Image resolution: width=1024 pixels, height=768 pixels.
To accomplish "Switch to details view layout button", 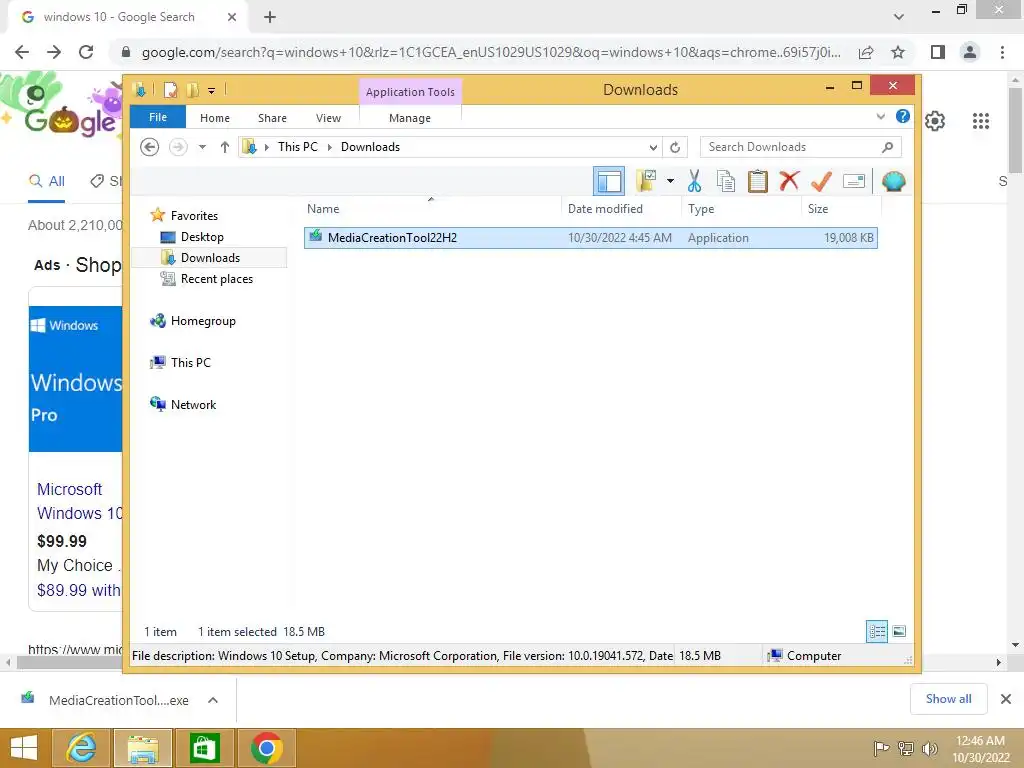I will [877, 631].
